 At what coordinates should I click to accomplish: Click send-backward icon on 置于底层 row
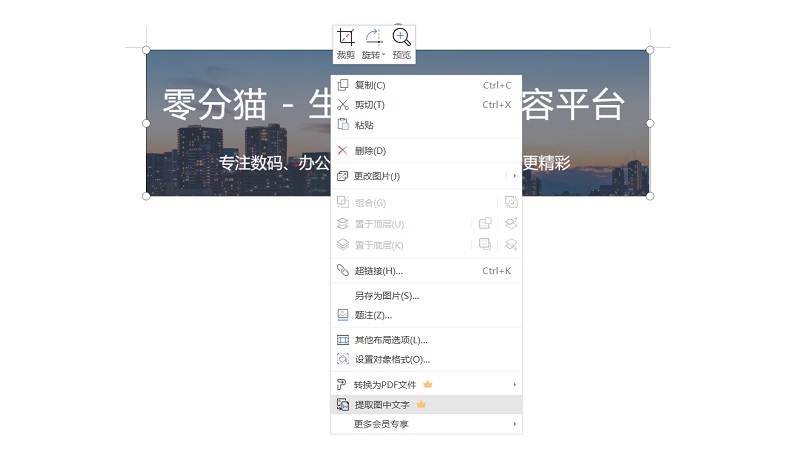pyautogui.click(x=511, y=244)
